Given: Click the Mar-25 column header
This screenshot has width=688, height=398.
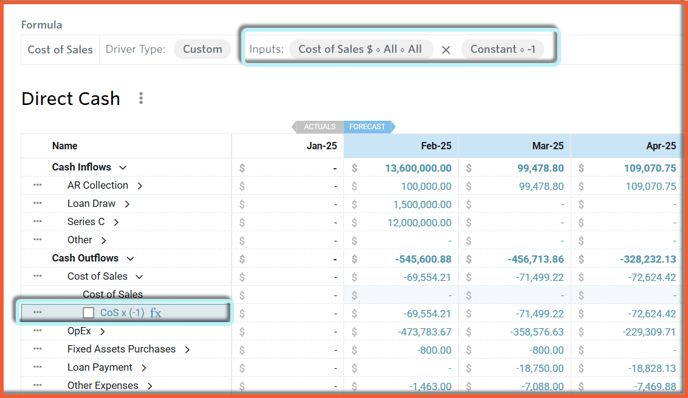Looking at the screenshot, I should 514,146.
